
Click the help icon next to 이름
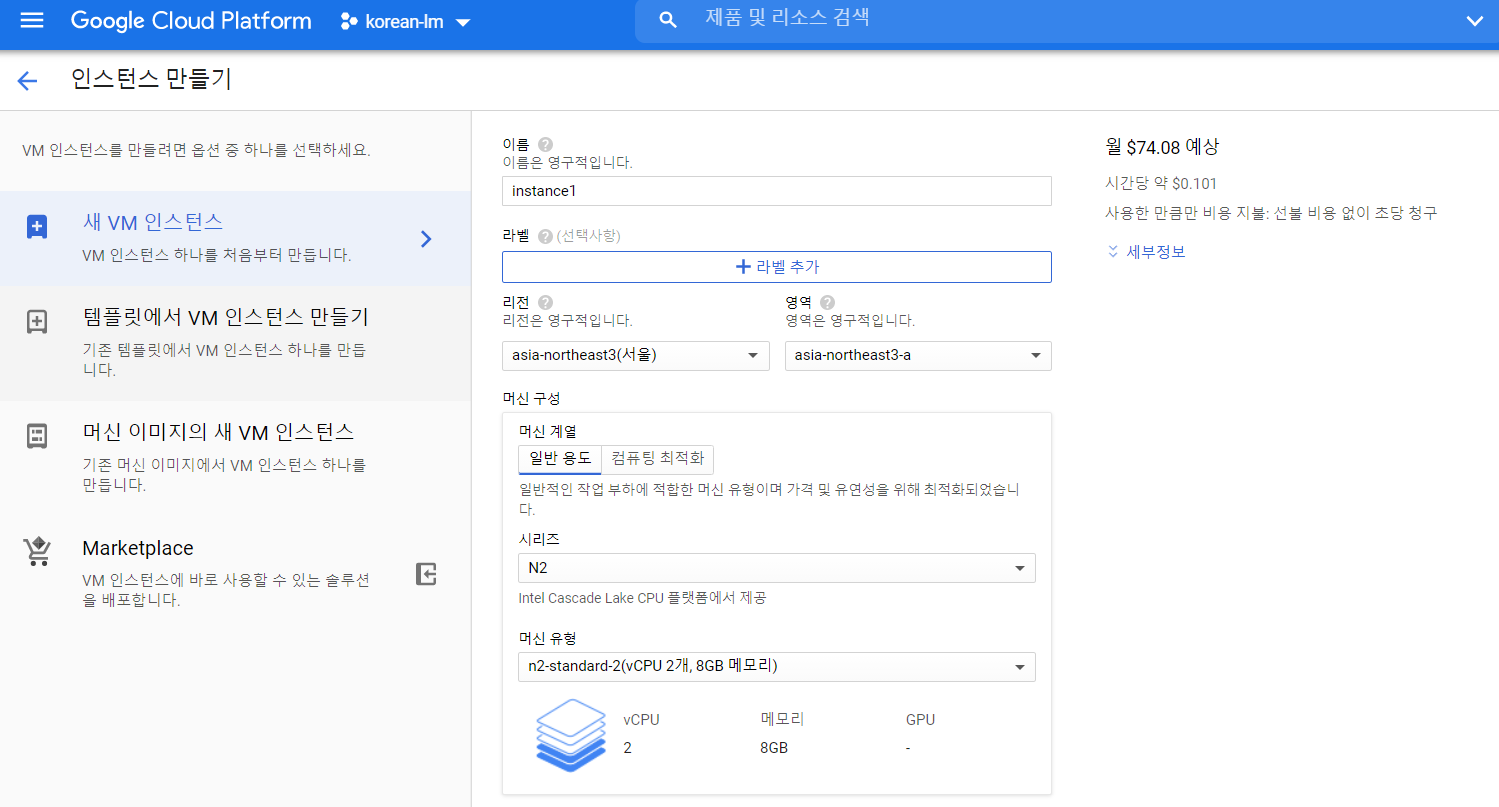coord(545,144)
